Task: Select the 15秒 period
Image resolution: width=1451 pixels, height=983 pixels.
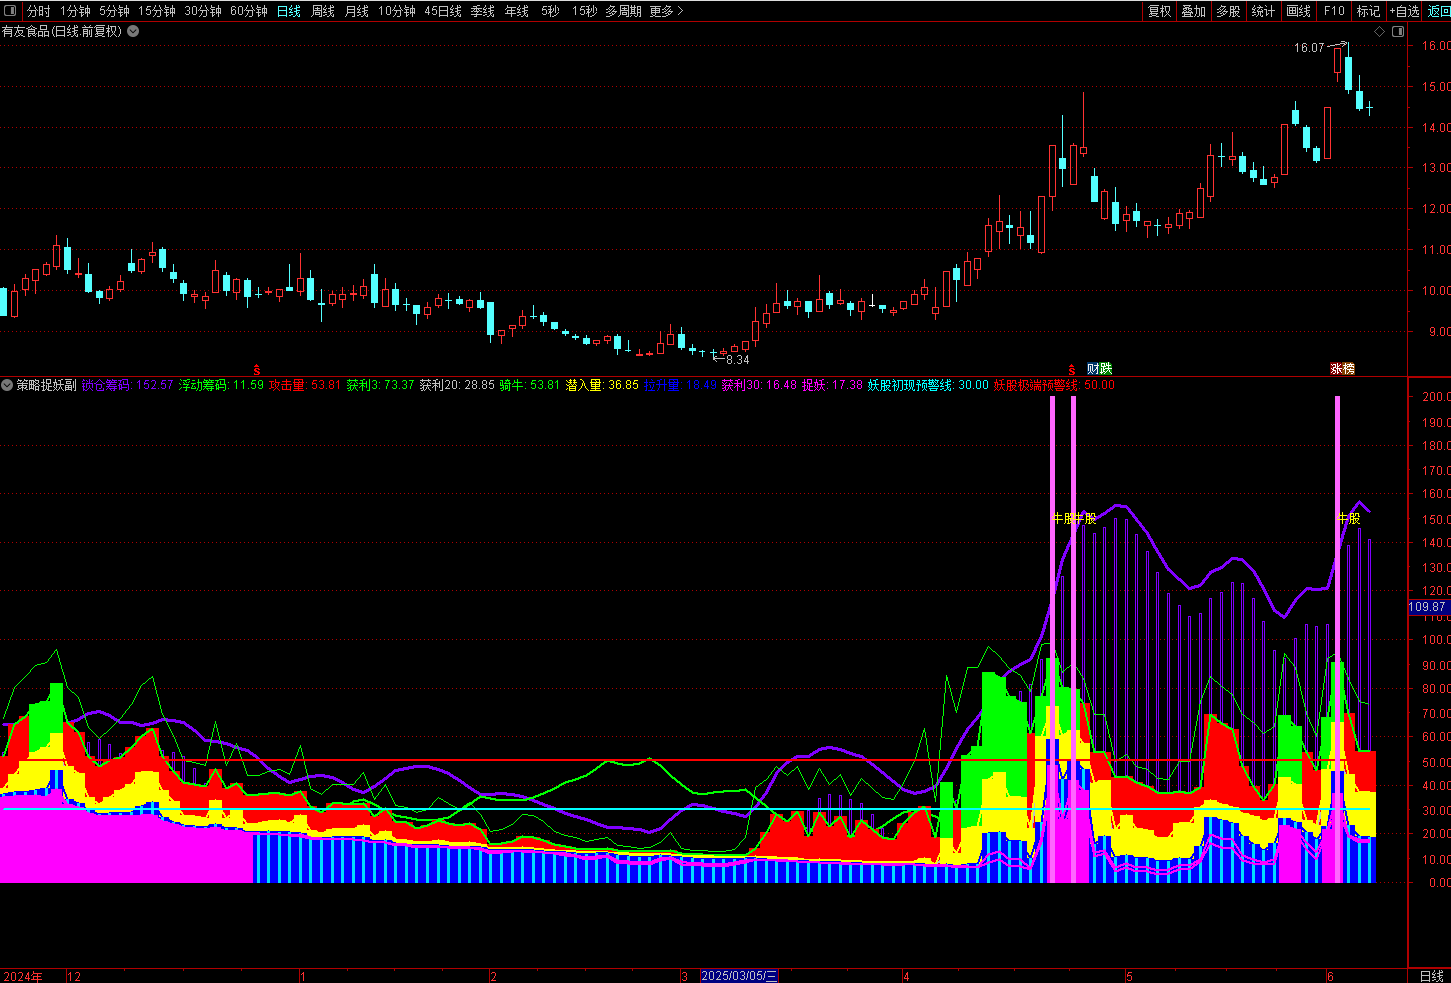Action: (x=584, y=11)
